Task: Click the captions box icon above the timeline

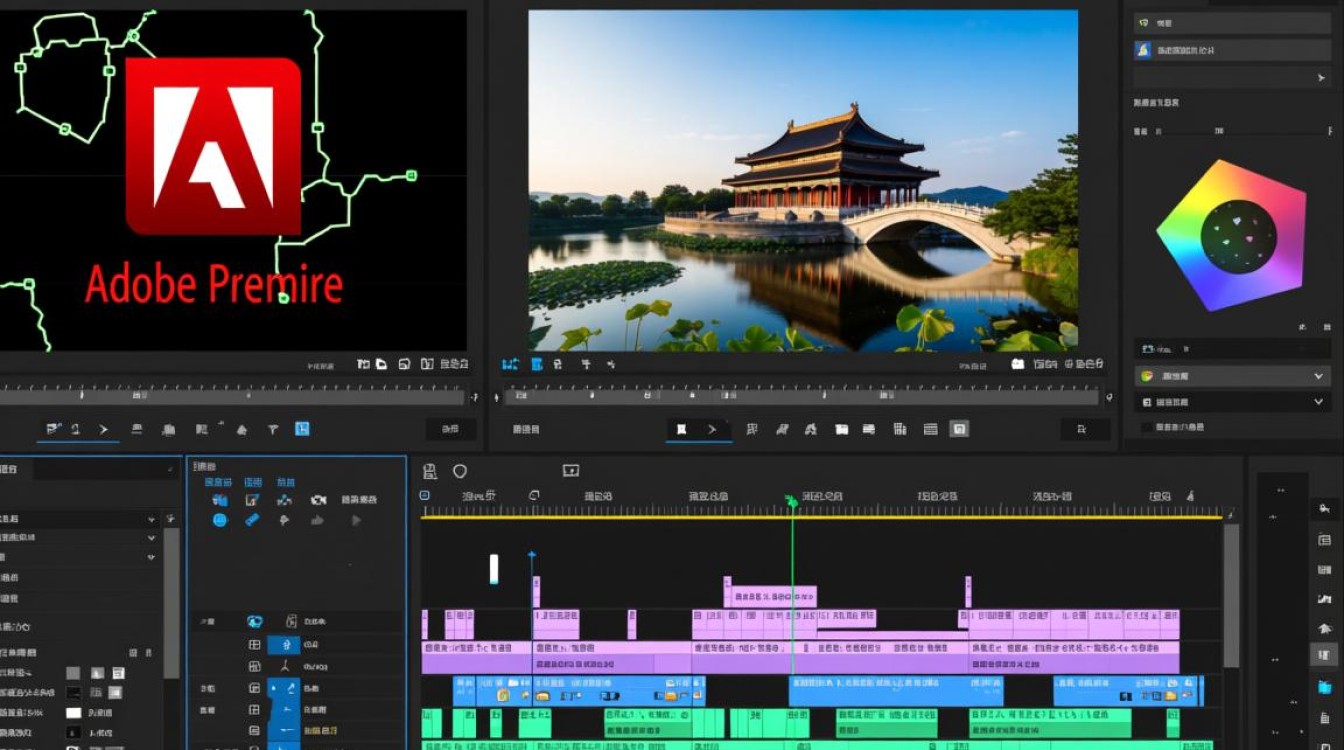Action: (571, 470)
